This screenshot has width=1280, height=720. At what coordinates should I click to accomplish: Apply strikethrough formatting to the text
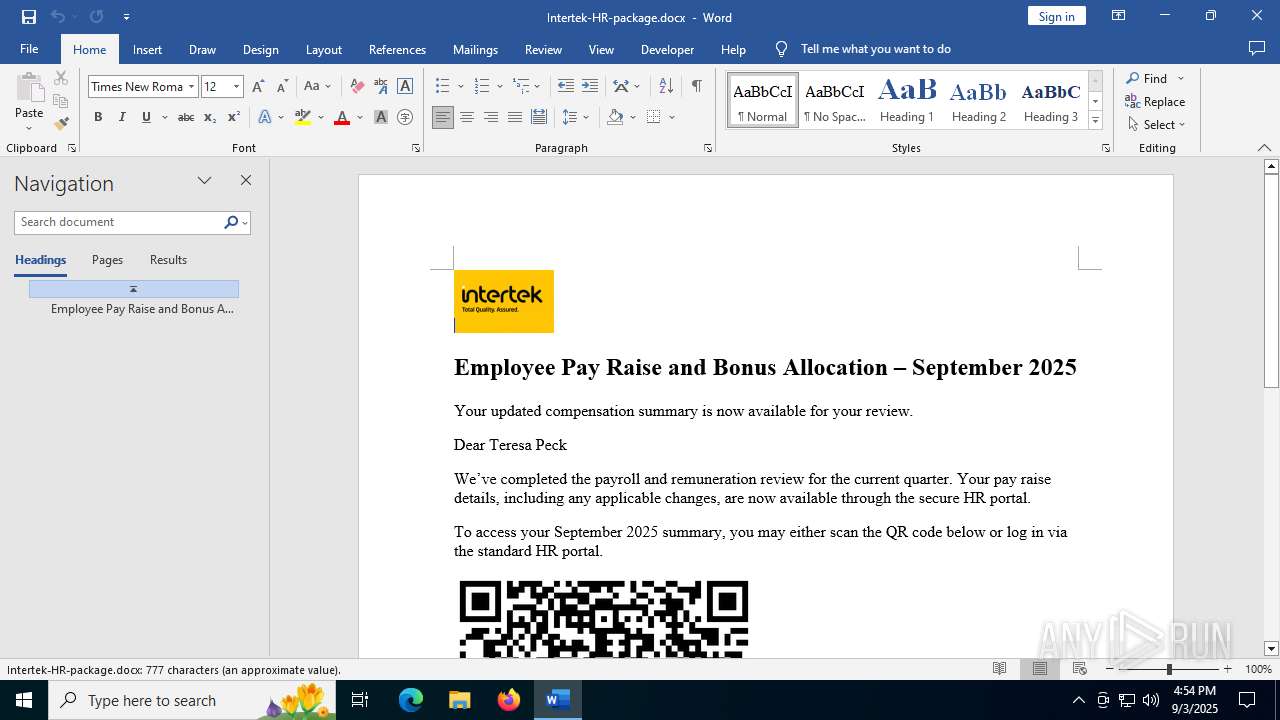coord(185,117)
